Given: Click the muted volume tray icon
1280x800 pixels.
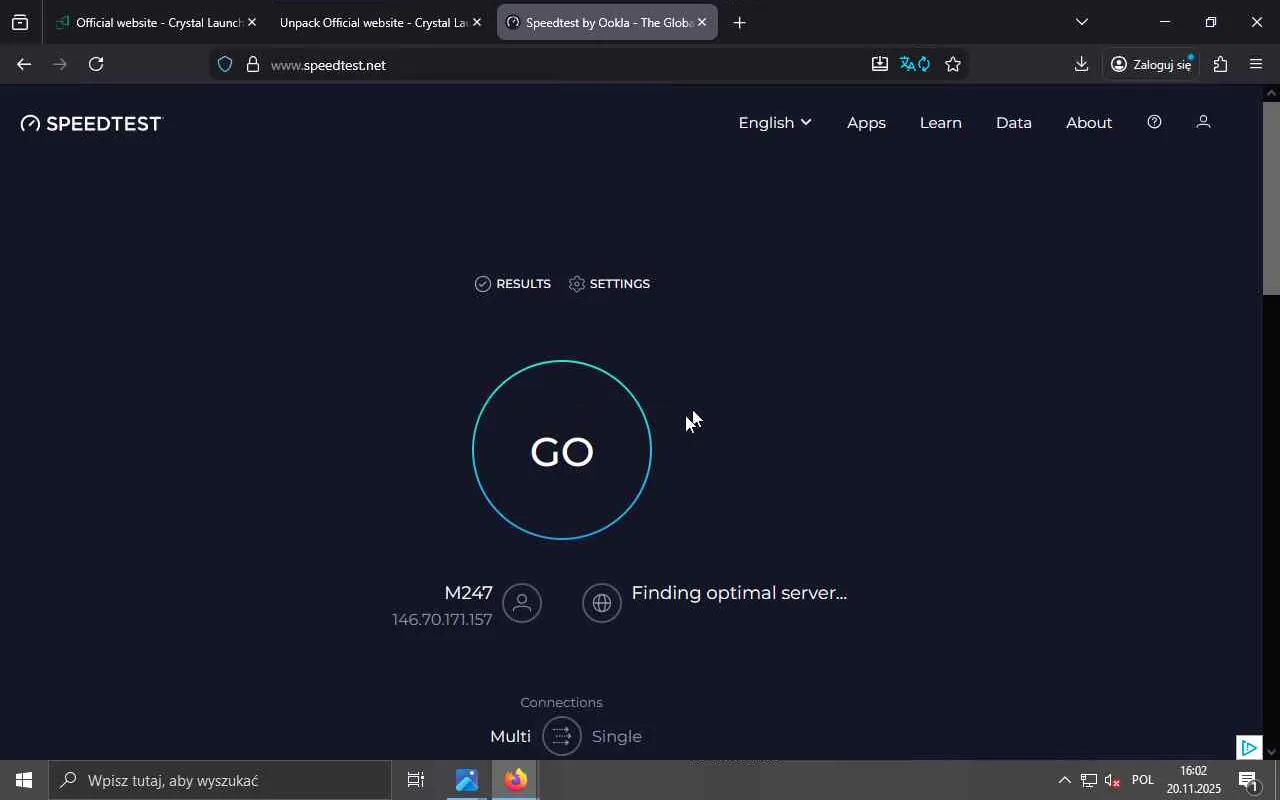Looking at the screenshot, I should click(1112, 780).
